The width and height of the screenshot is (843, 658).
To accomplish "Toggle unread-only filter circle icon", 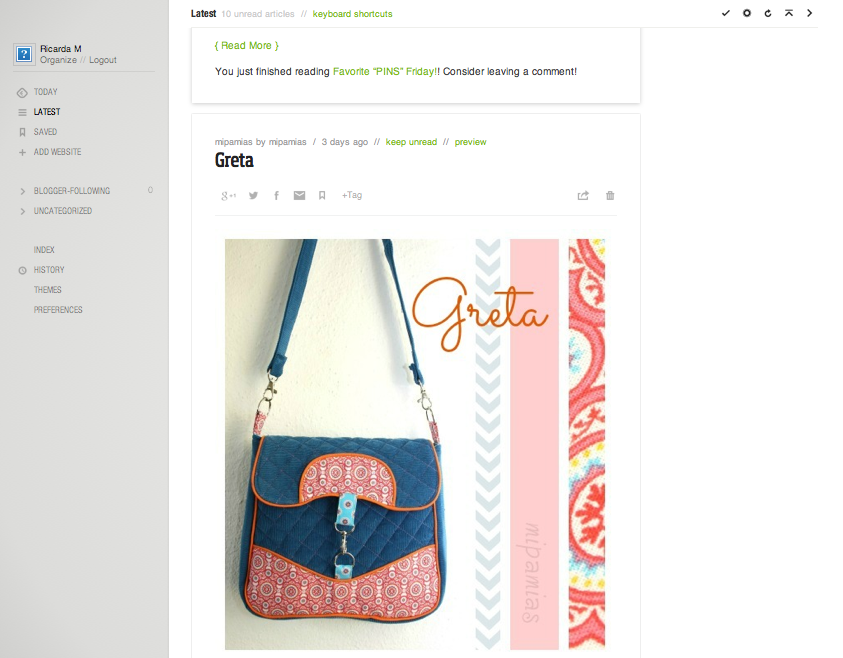I will click(x=747, y=13).
